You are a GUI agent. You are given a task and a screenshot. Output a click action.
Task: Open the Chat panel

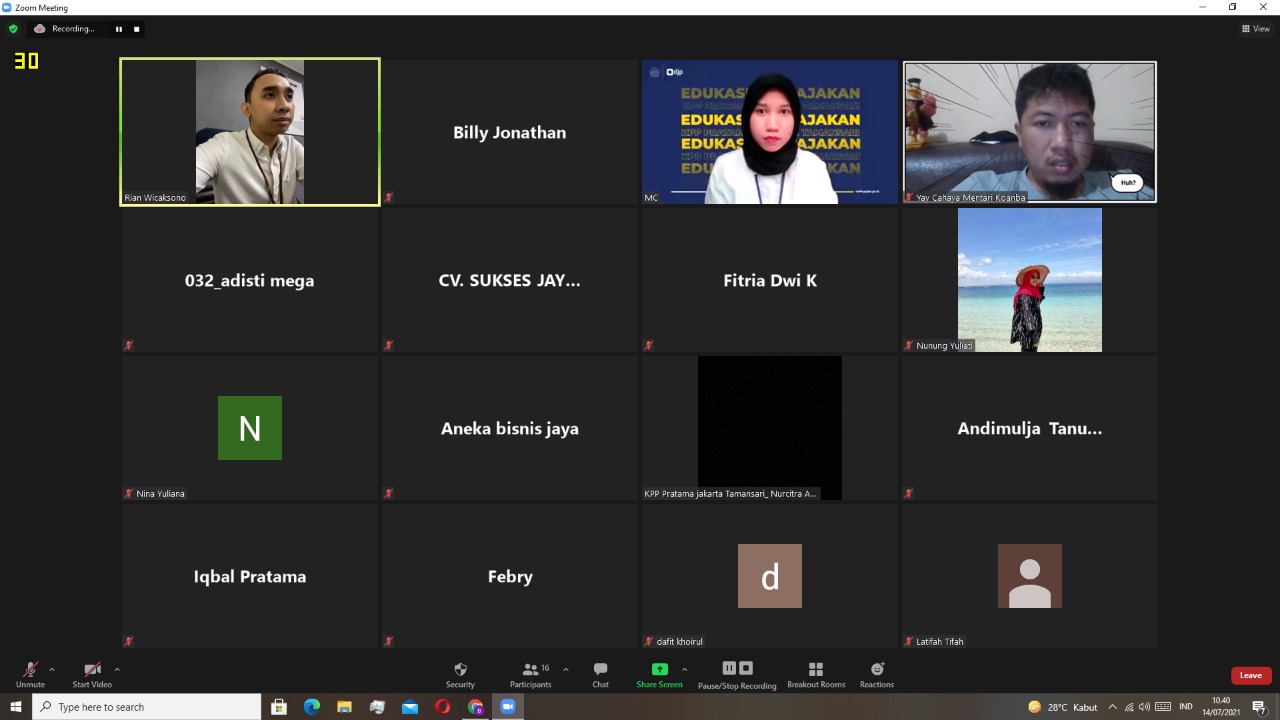click(x=600, y=674)
